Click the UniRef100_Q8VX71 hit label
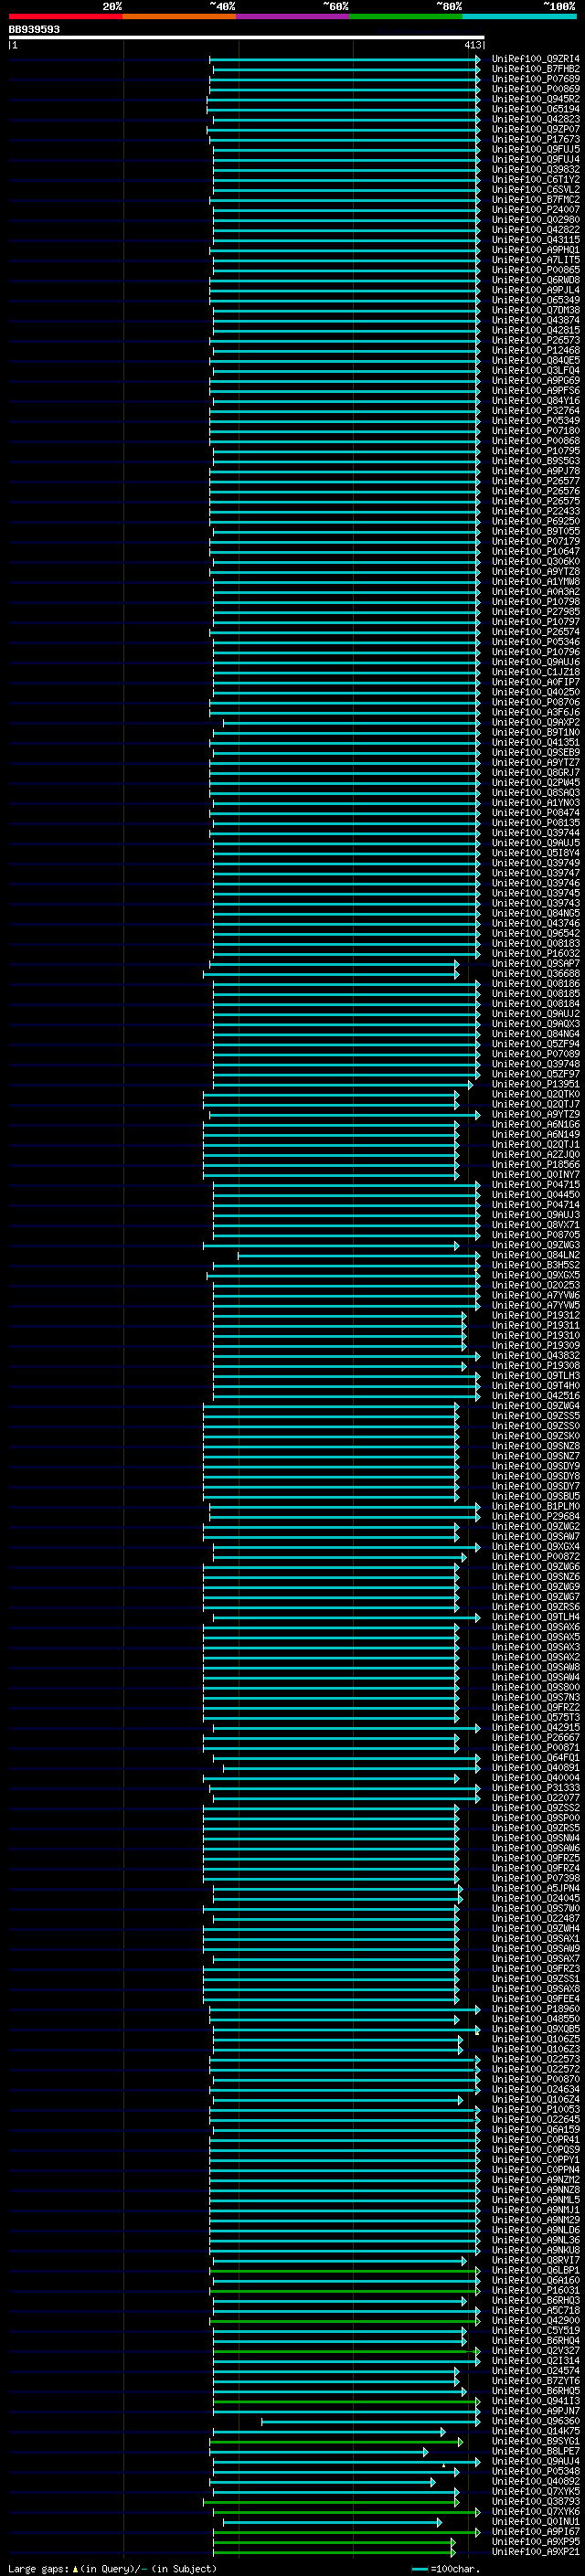 (x=536, y=1226)
